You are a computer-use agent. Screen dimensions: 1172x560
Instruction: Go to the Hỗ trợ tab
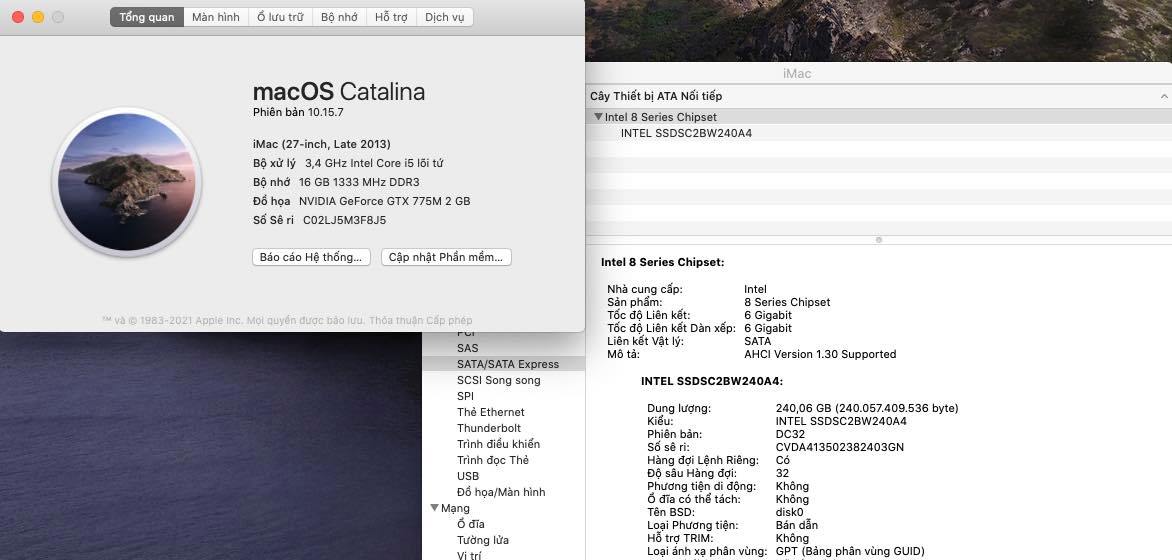(x=391, y=17)
